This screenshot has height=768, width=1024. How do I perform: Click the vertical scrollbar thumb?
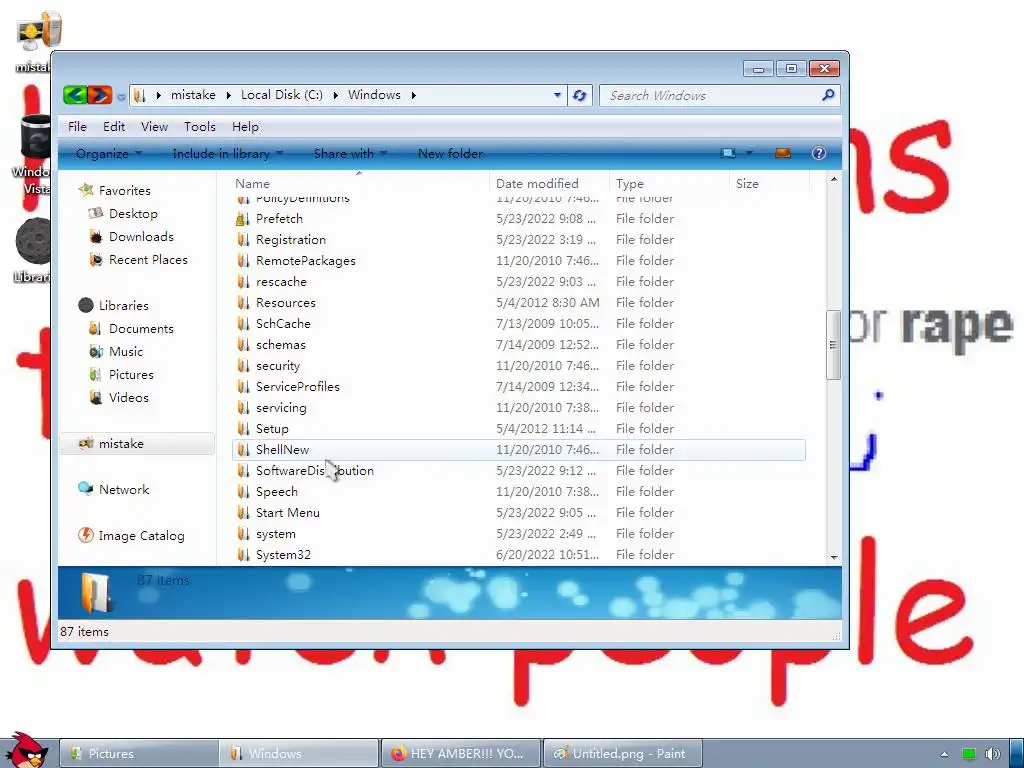pyautogui.click(x=833, y=345)
